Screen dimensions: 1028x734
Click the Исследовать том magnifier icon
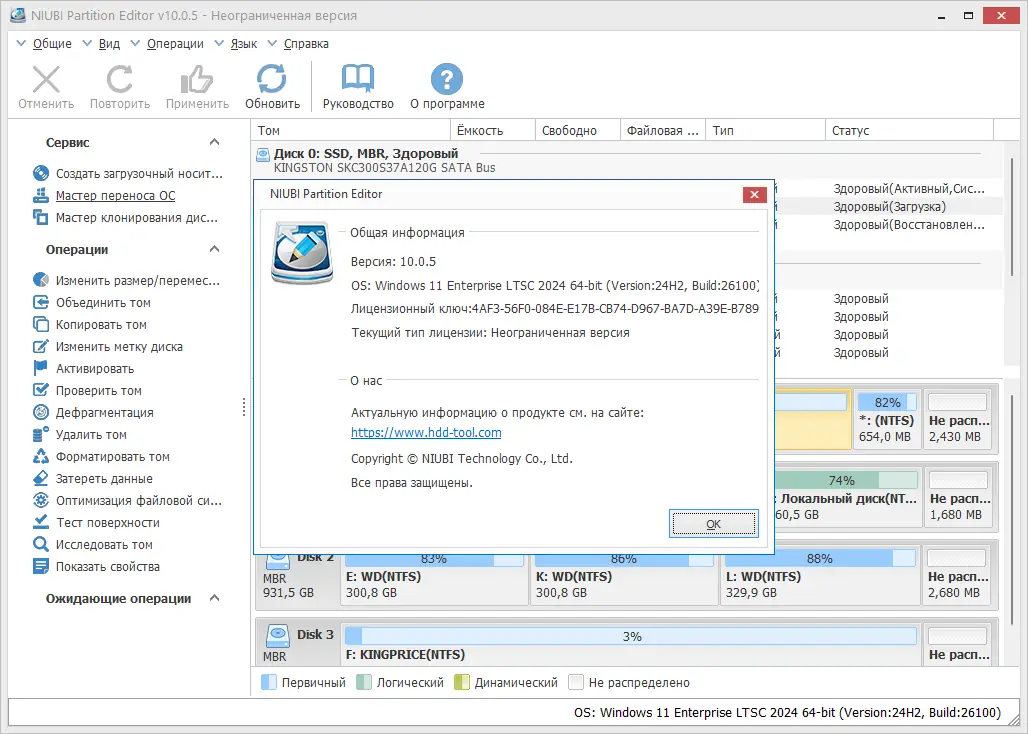pyautogui.click(x=41, y=544)
